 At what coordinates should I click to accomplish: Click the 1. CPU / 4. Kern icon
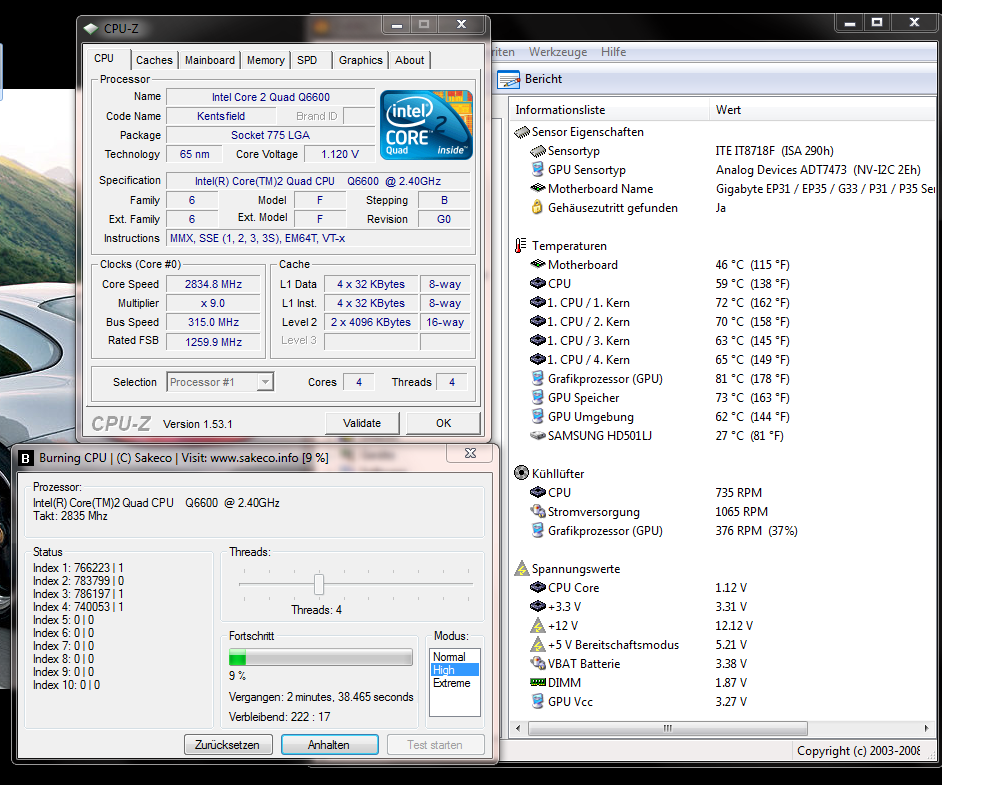pyautogui.click(x=537, y=359)
